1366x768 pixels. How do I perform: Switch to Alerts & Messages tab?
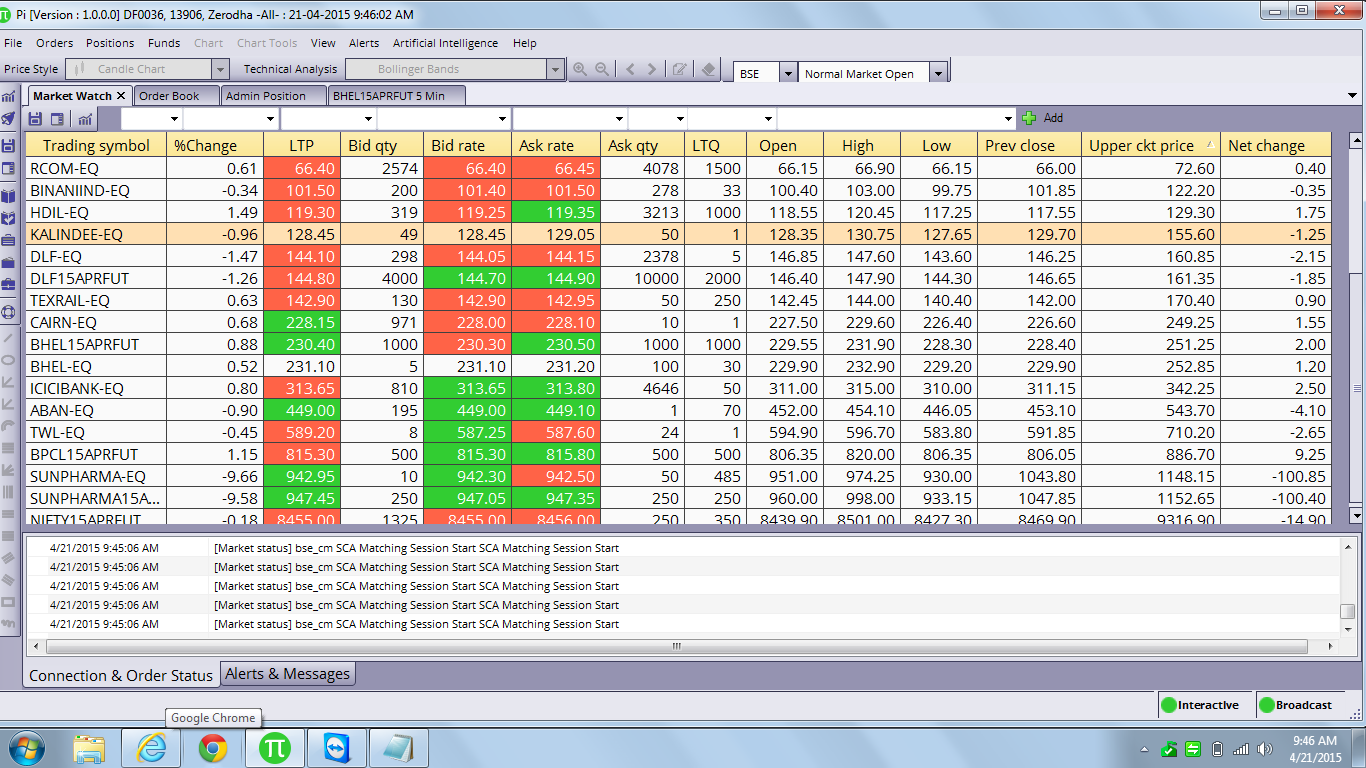(x=288, y=674)
